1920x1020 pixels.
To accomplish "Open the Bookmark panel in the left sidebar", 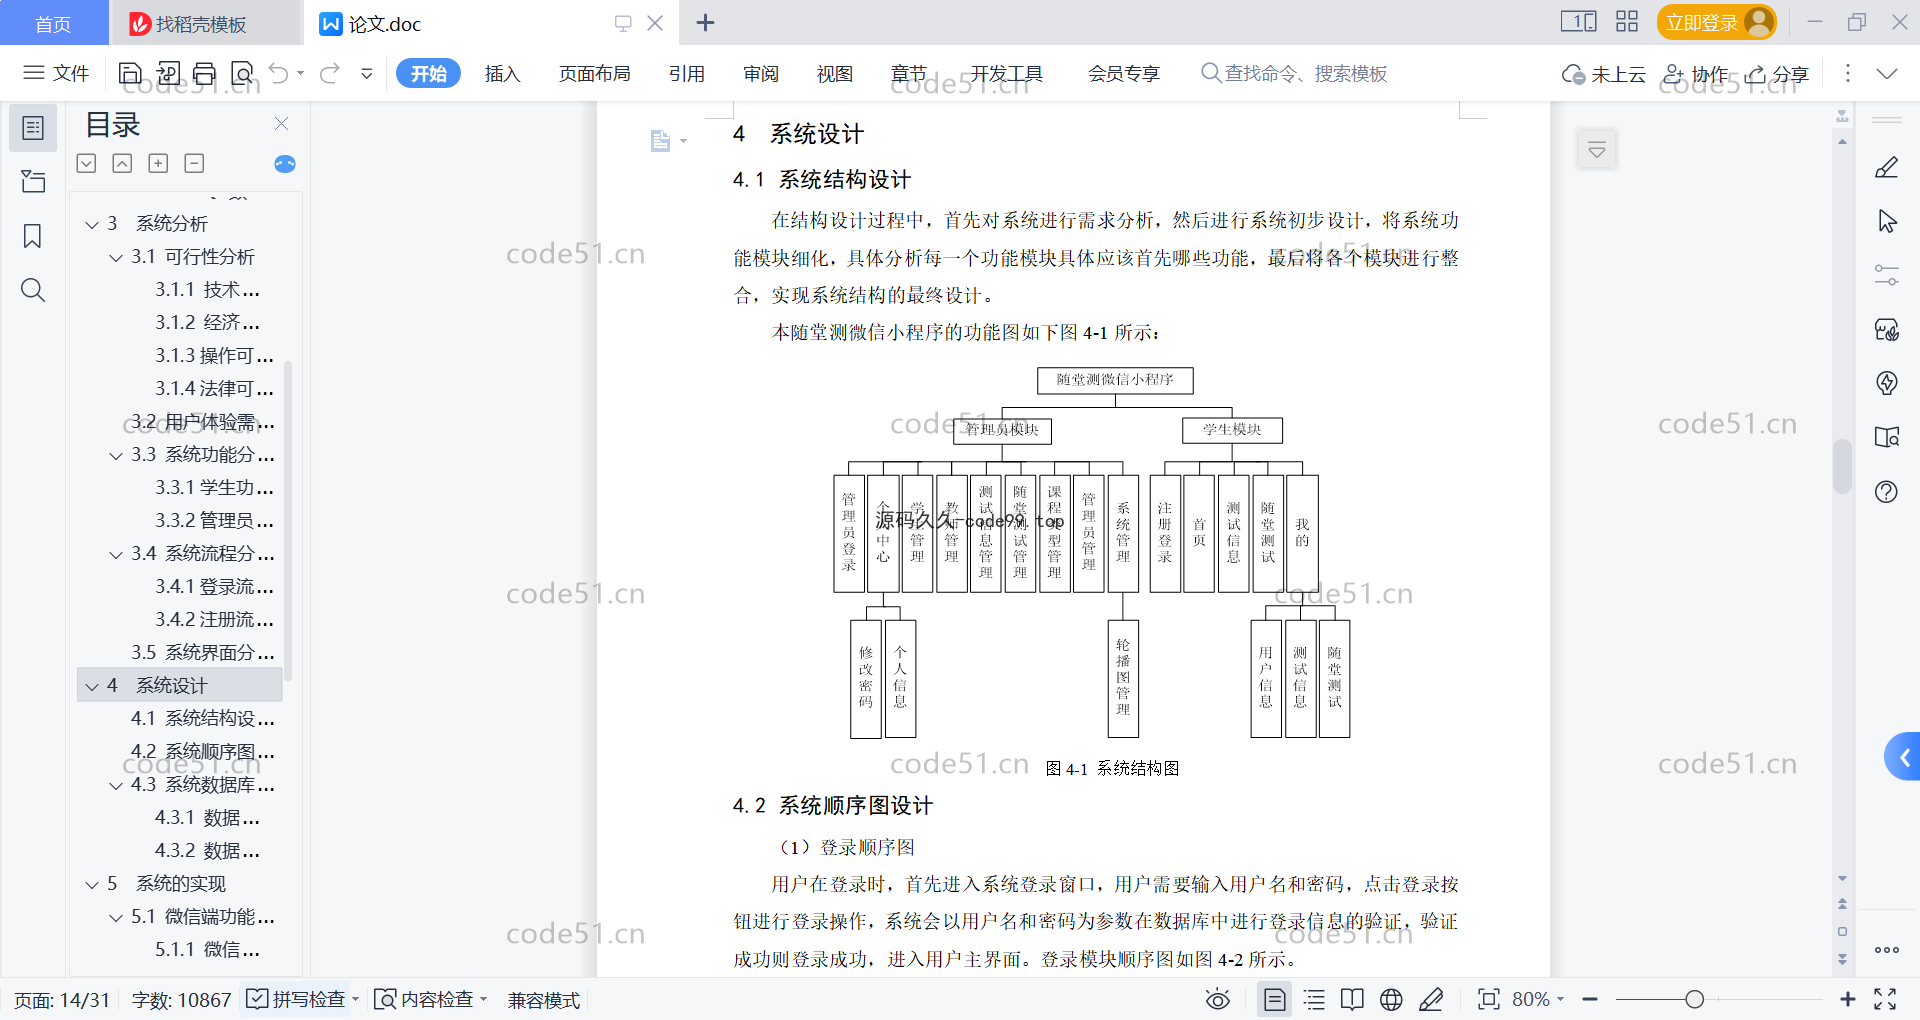I will pos(33,236).
